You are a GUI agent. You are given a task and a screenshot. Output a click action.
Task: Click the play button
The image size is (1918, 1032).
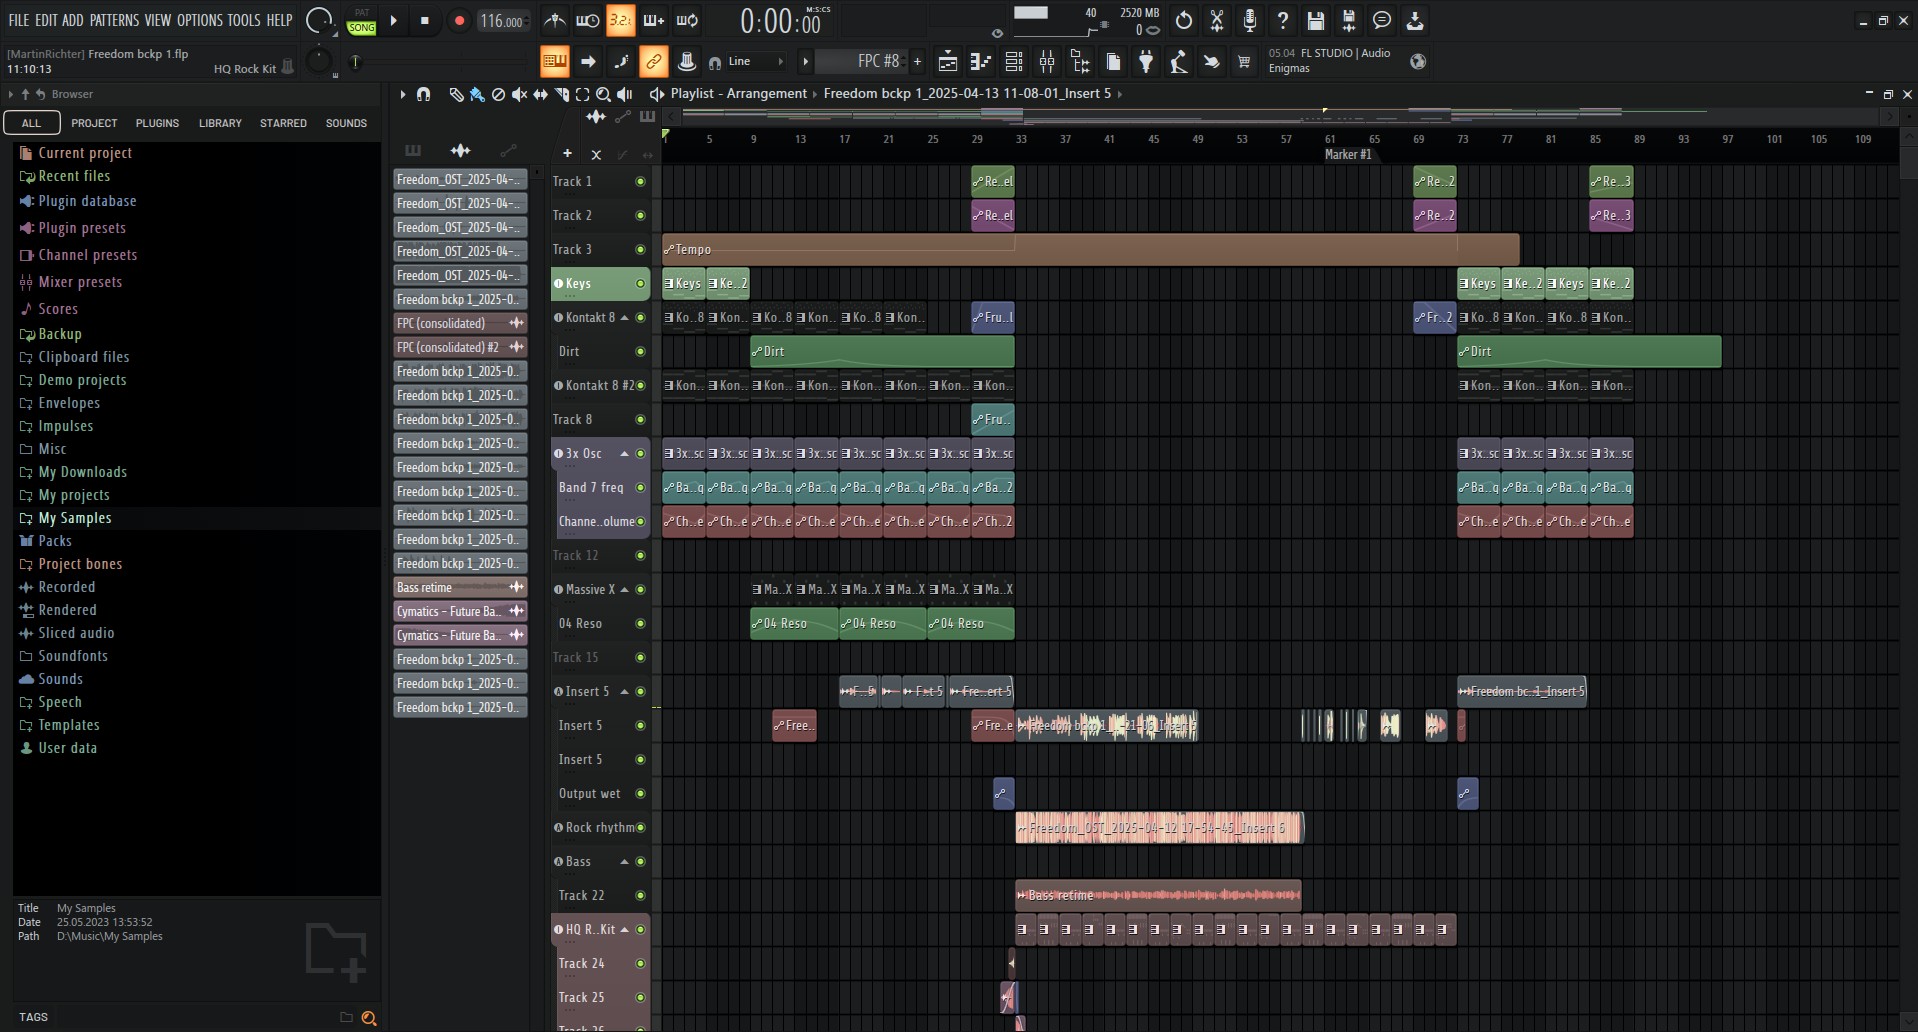pyautogui.click(x=393, y=21)
